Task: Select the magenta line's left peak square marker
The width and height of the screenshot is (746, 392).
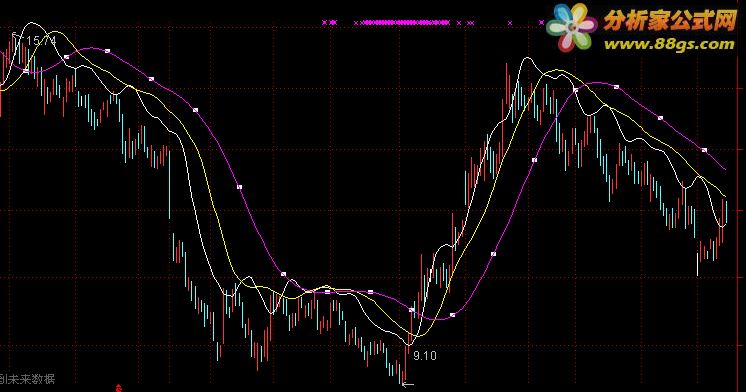Action: pyautogui.click(x=108, y=50)
